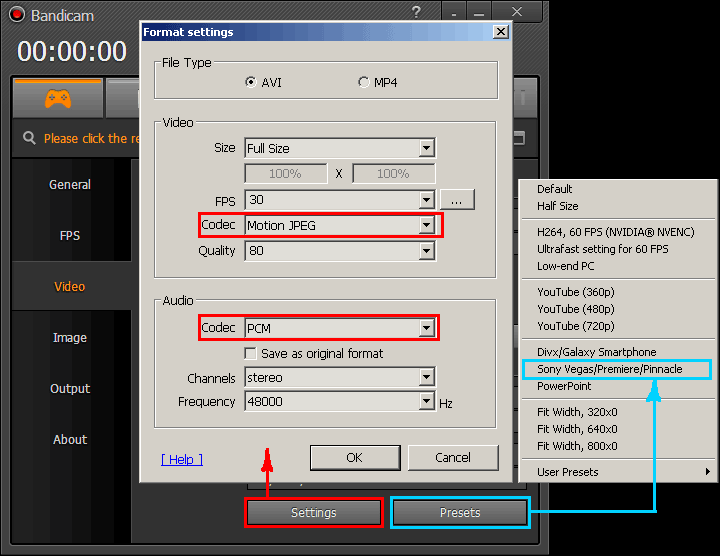Confirm with the OK button

355,458
